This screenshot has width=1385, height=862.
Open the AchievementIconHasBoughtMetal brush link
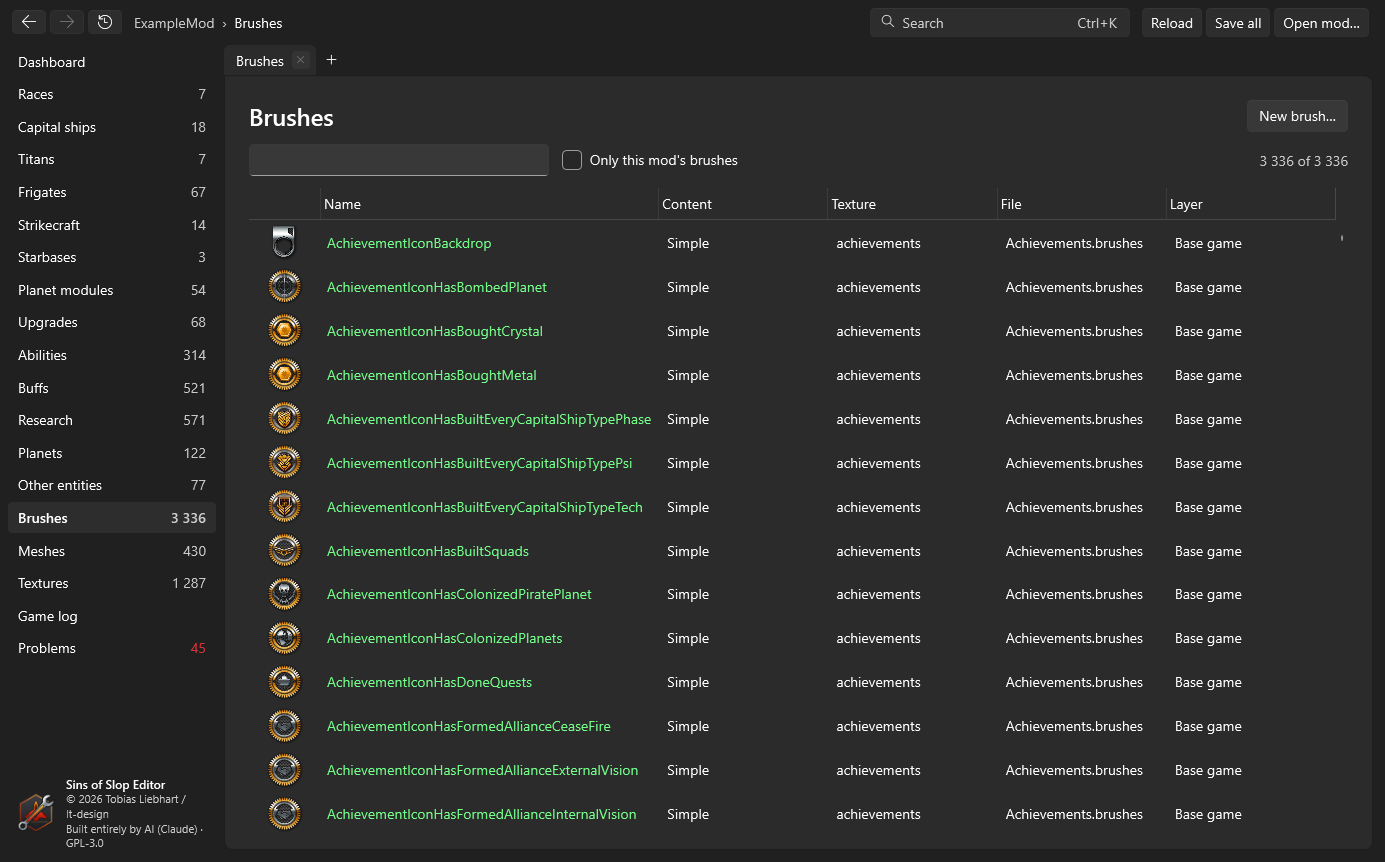tap(432, 375)
